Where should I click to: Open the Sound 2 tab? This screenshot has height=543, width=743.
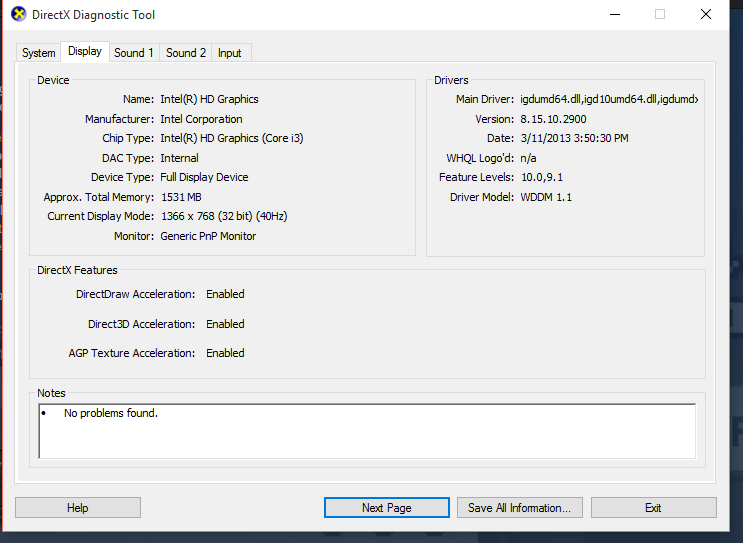coord(186,53)
